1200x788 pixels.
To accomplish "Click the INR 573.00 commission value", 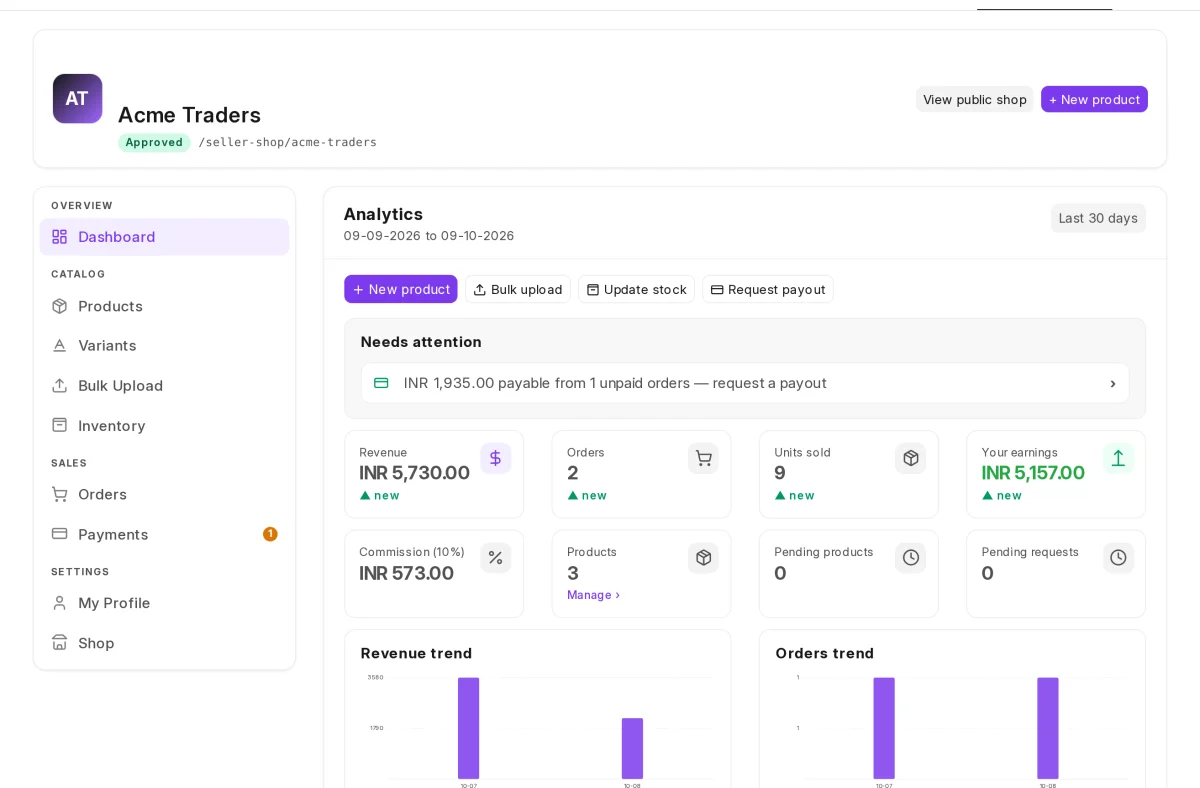I will coord(407,573).
